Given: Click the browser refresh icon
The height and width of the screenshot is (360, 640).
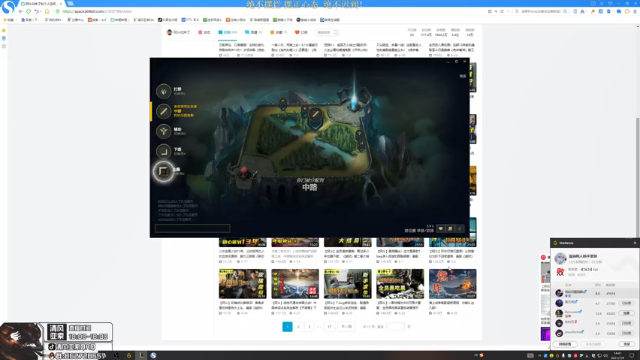Looking at the screenshot, I should 29,11.
